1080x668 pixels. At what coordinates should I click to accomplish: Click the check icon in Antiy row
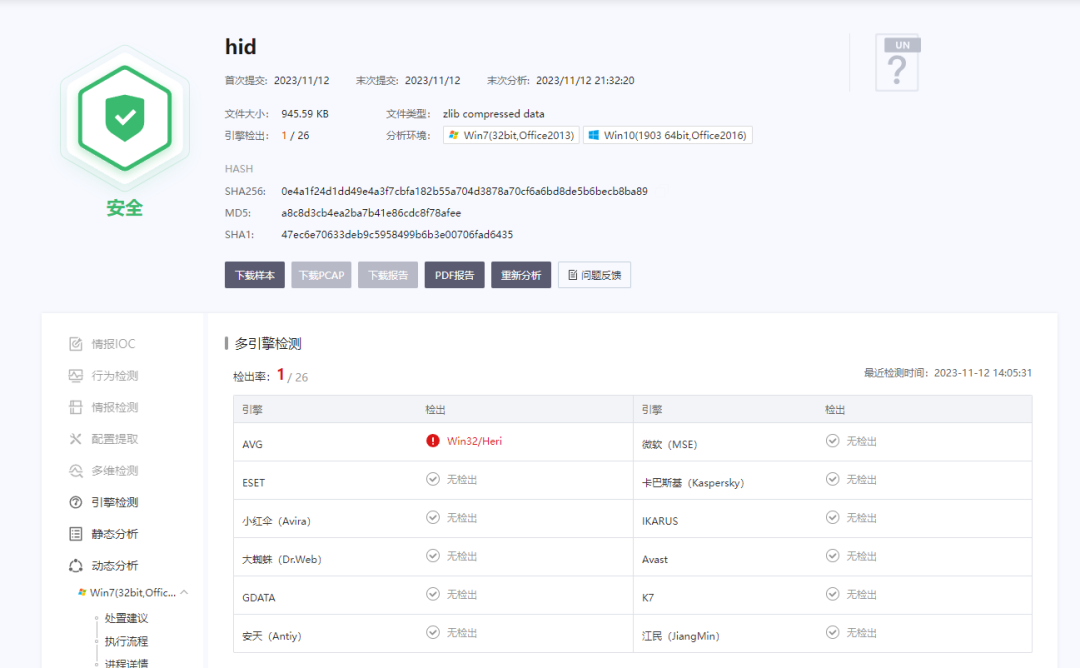[x=433, y=632]
